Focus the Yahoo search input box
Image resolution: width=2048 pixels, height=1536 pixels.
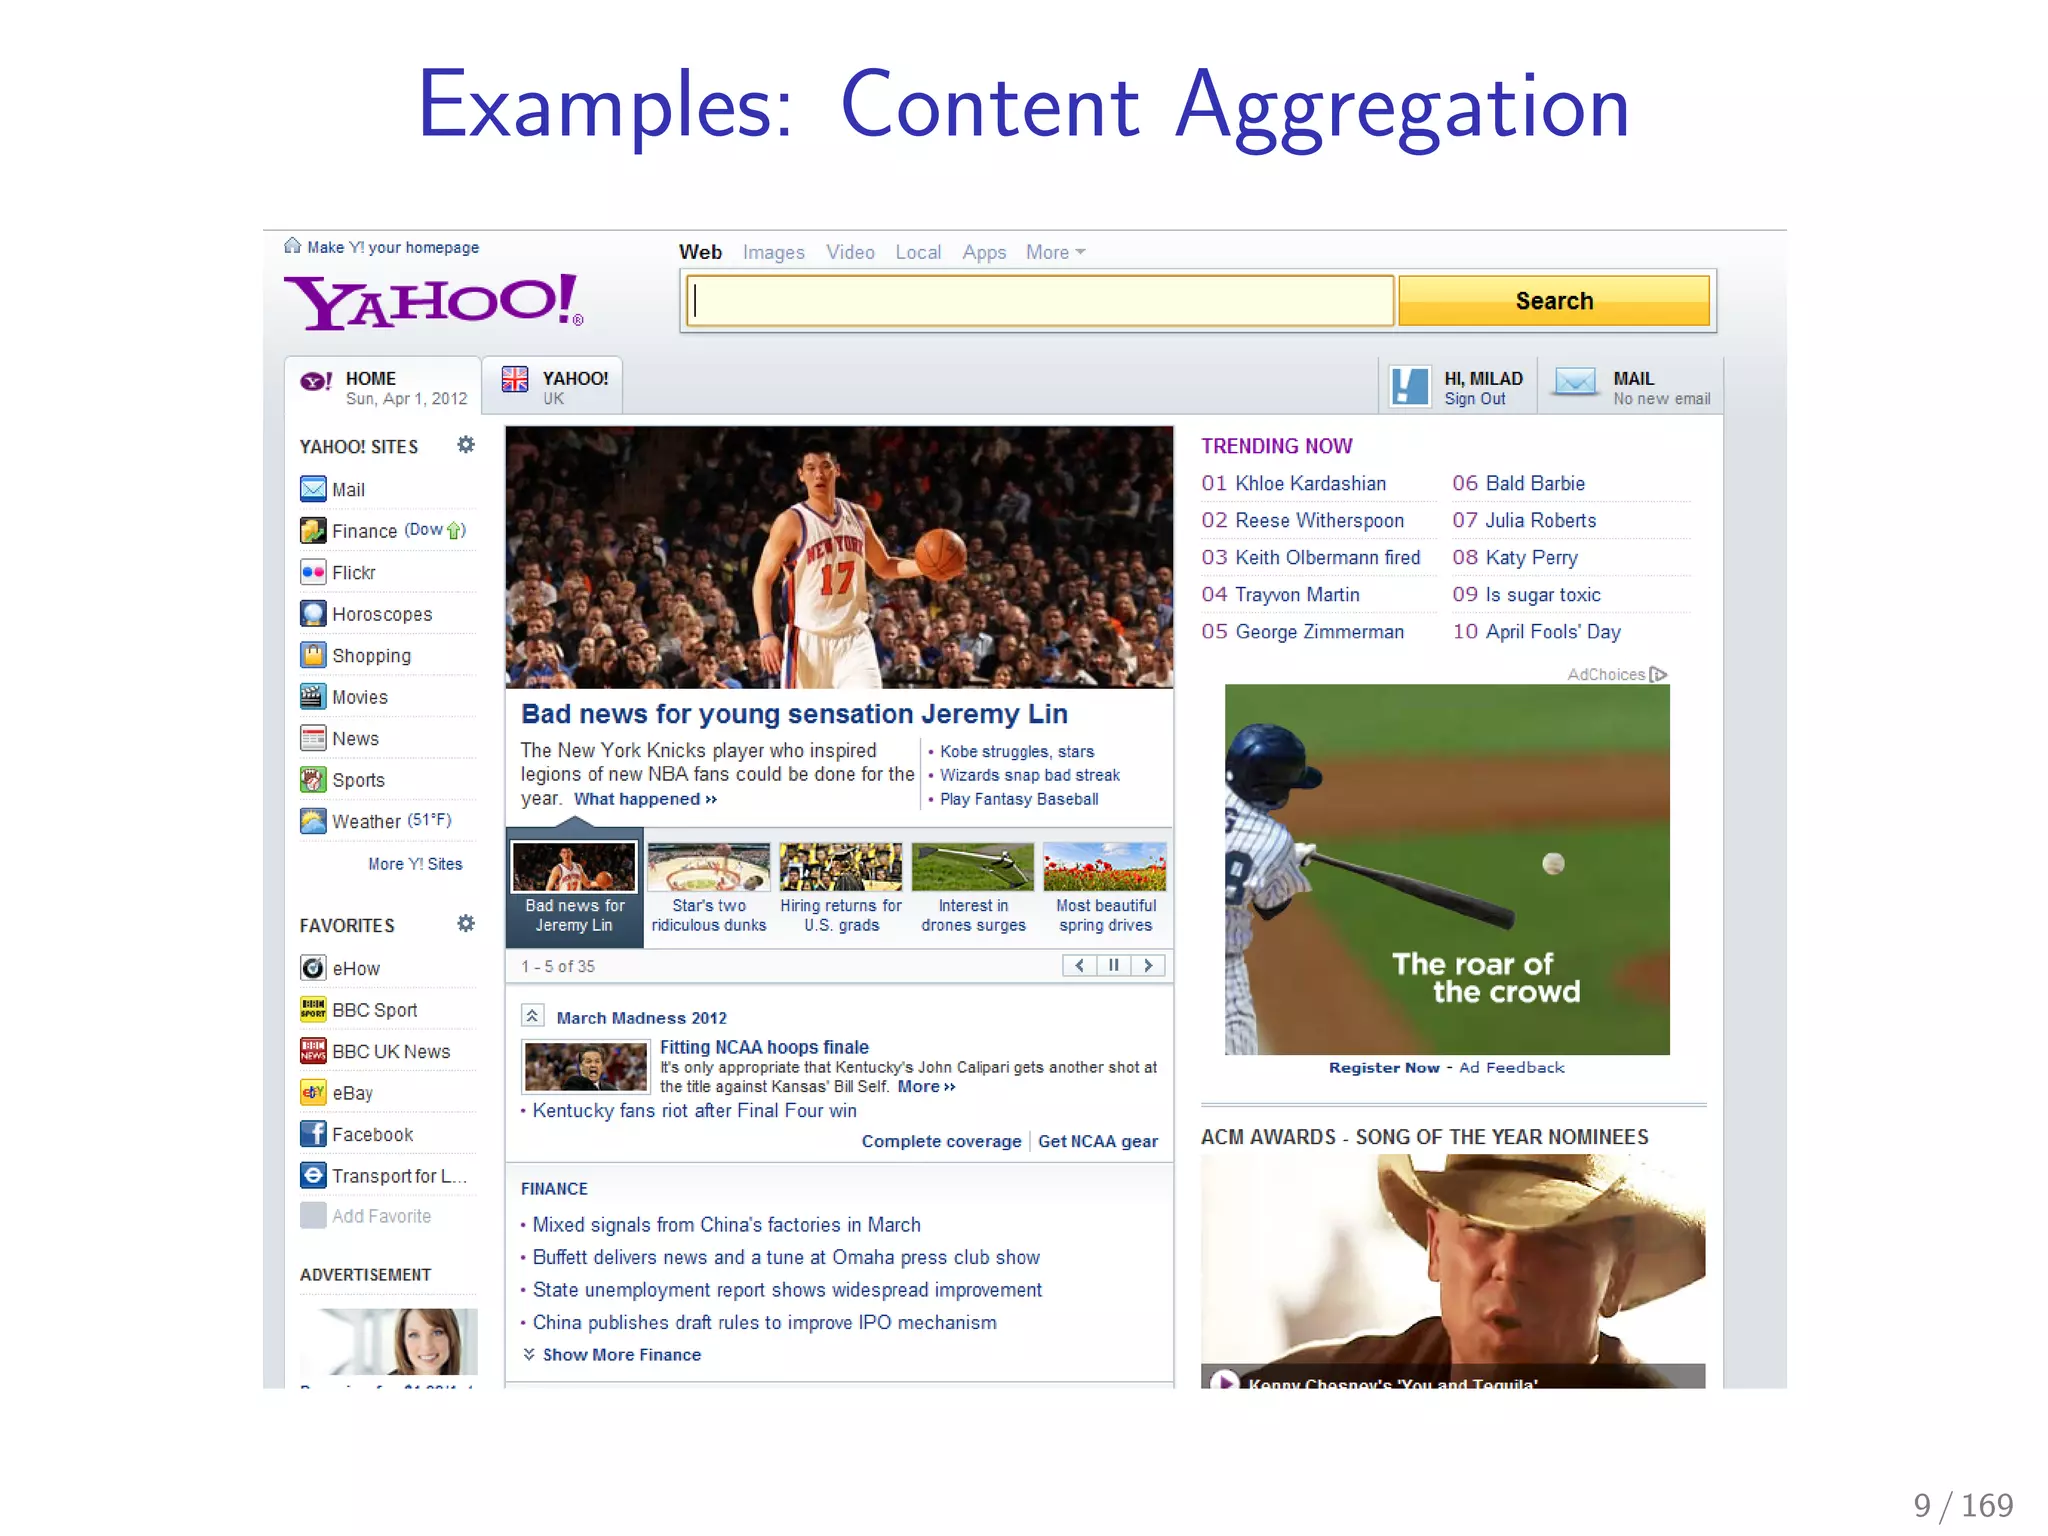[1040, 301]
